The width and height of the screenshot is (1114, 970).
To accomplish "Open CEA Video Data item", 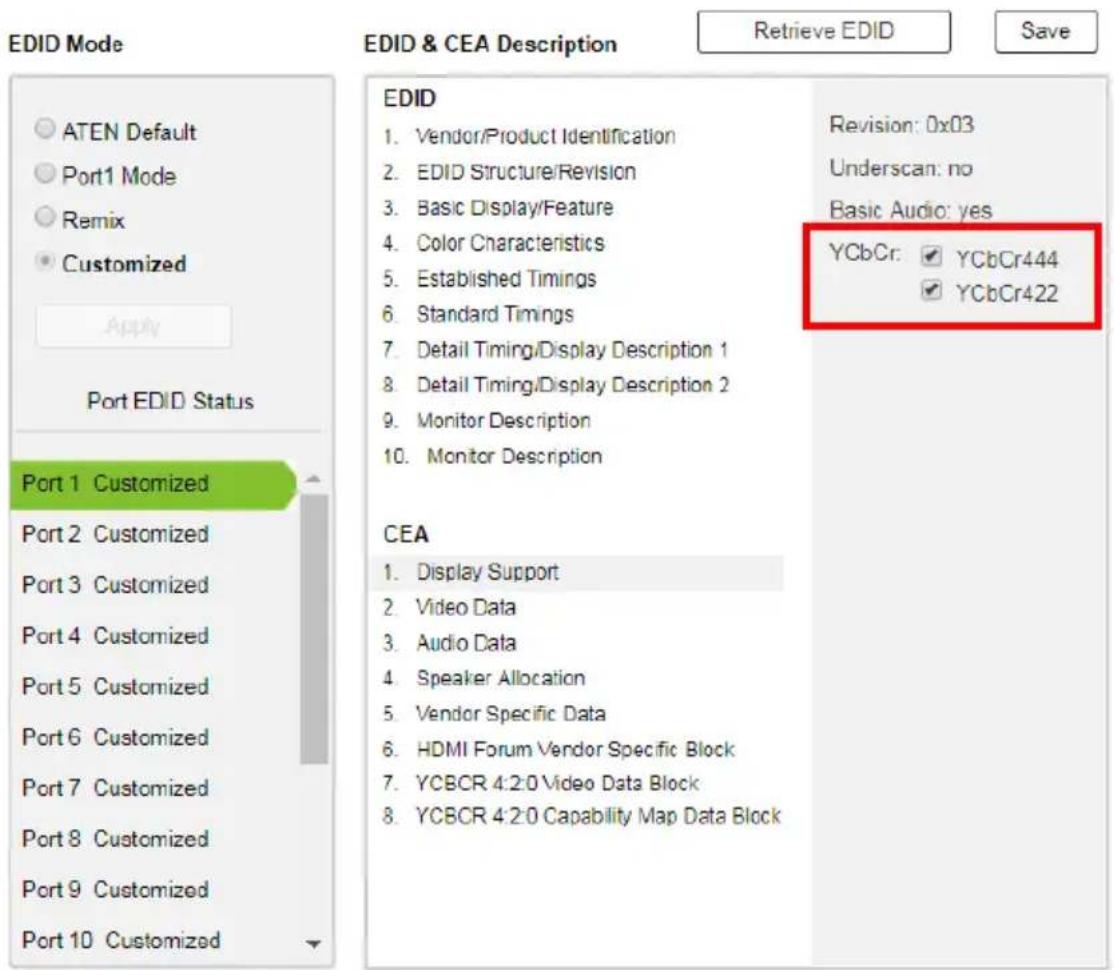I will [x=449, y=608].
